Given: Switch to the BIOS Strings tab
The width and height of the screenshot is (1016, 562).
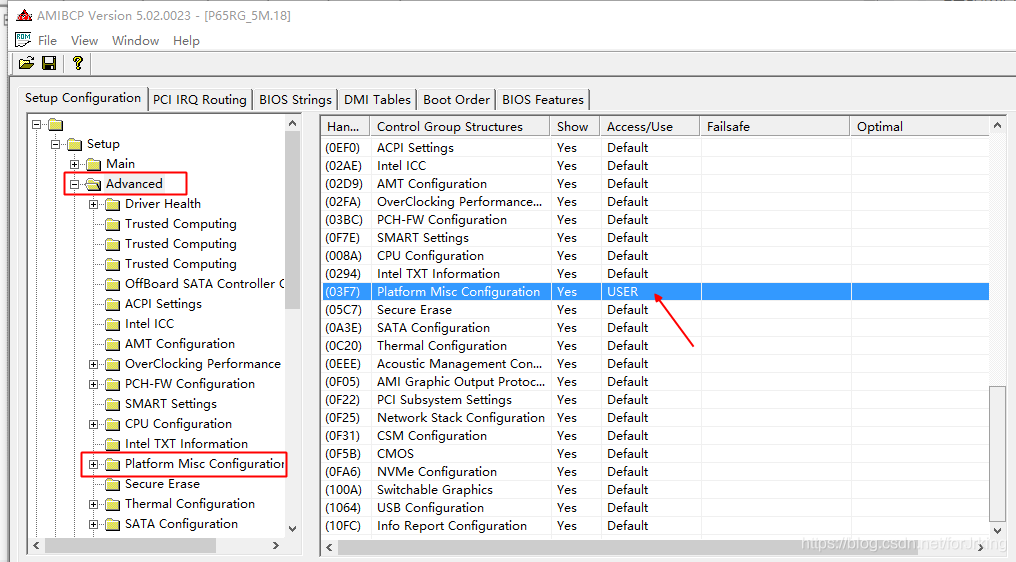Looking at the screenshot, I should click(x=295, y=100).
